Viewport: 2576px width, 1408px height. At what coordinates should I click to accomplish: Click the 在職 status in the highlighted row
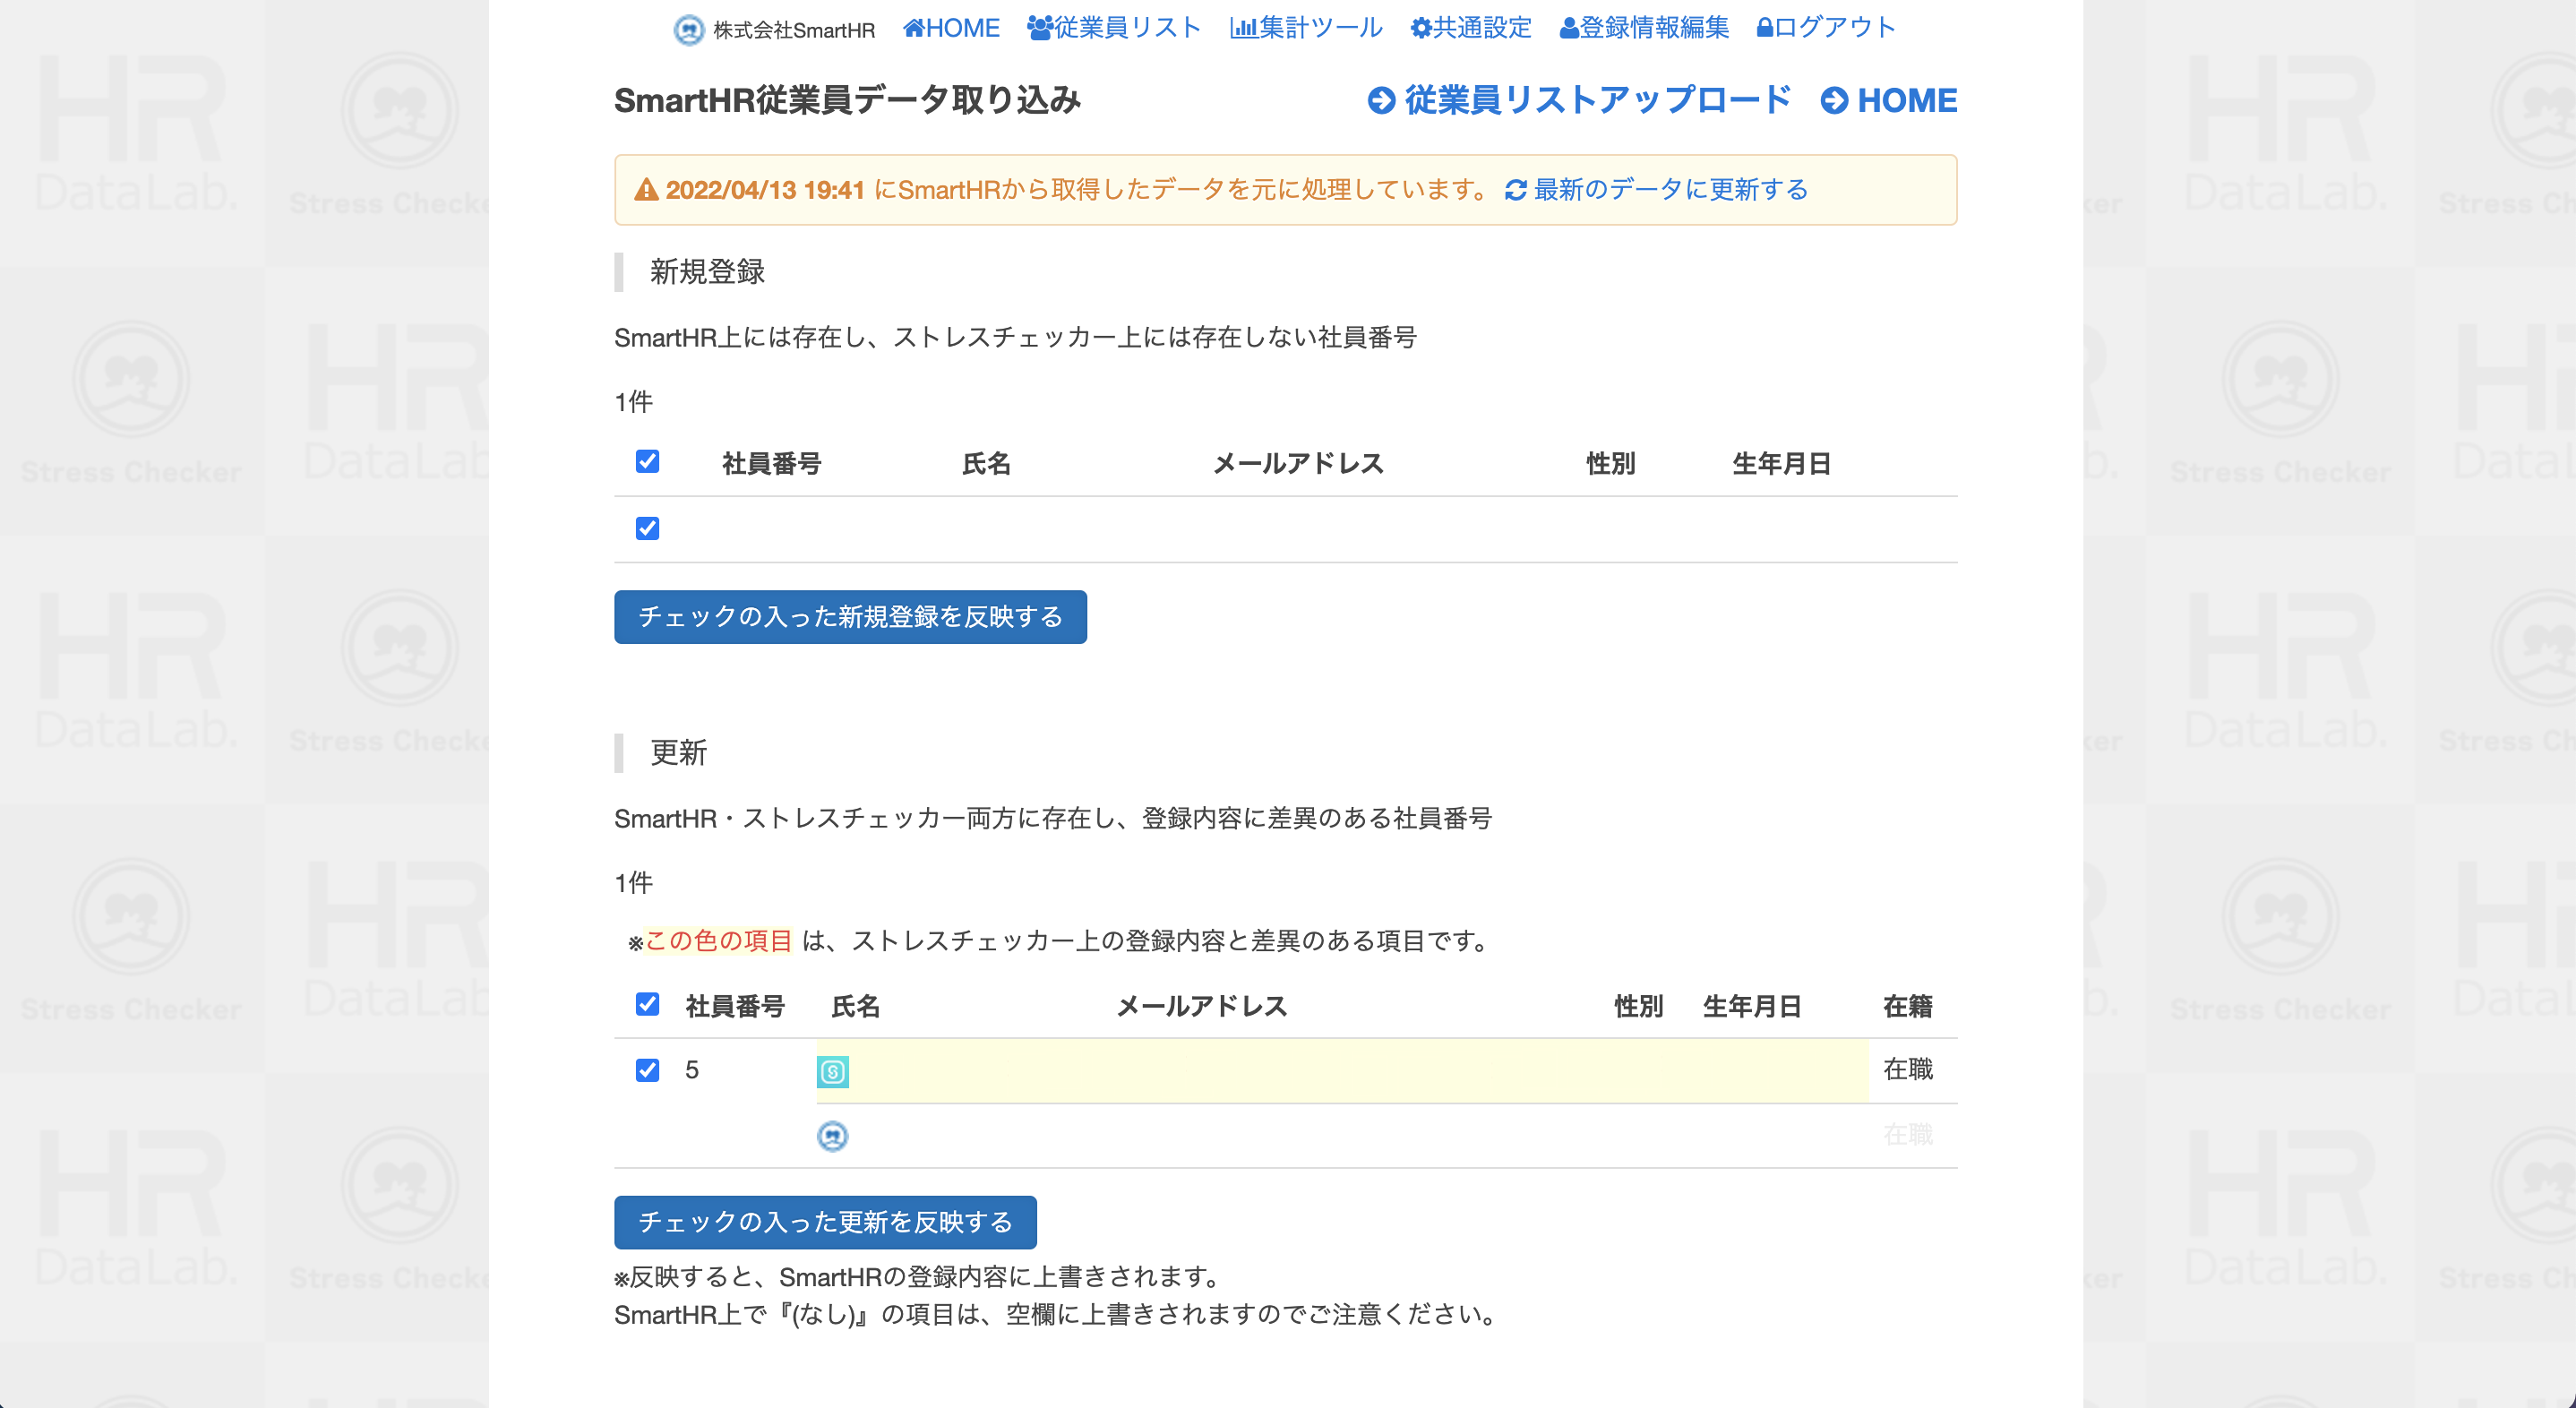click(x=1907, y=1070)
